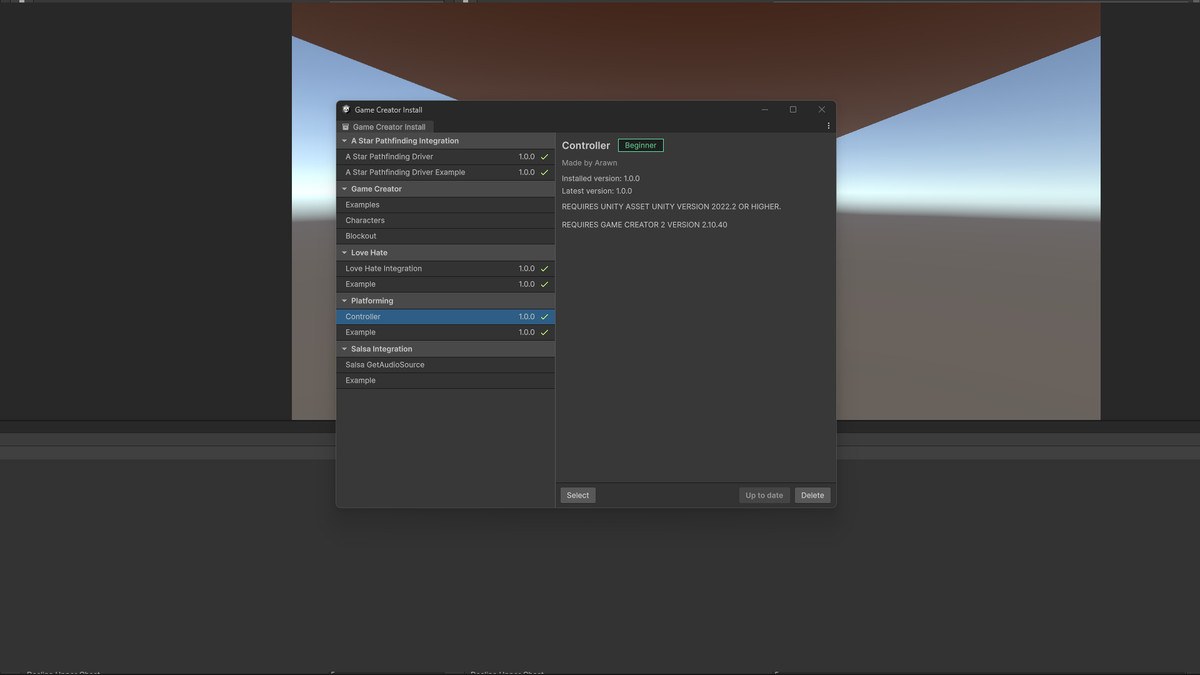Click the checkmark icon on Love Hate Example row
Image resolution: width=1200 pixels, height=675 pixels.
coord(545,285)
